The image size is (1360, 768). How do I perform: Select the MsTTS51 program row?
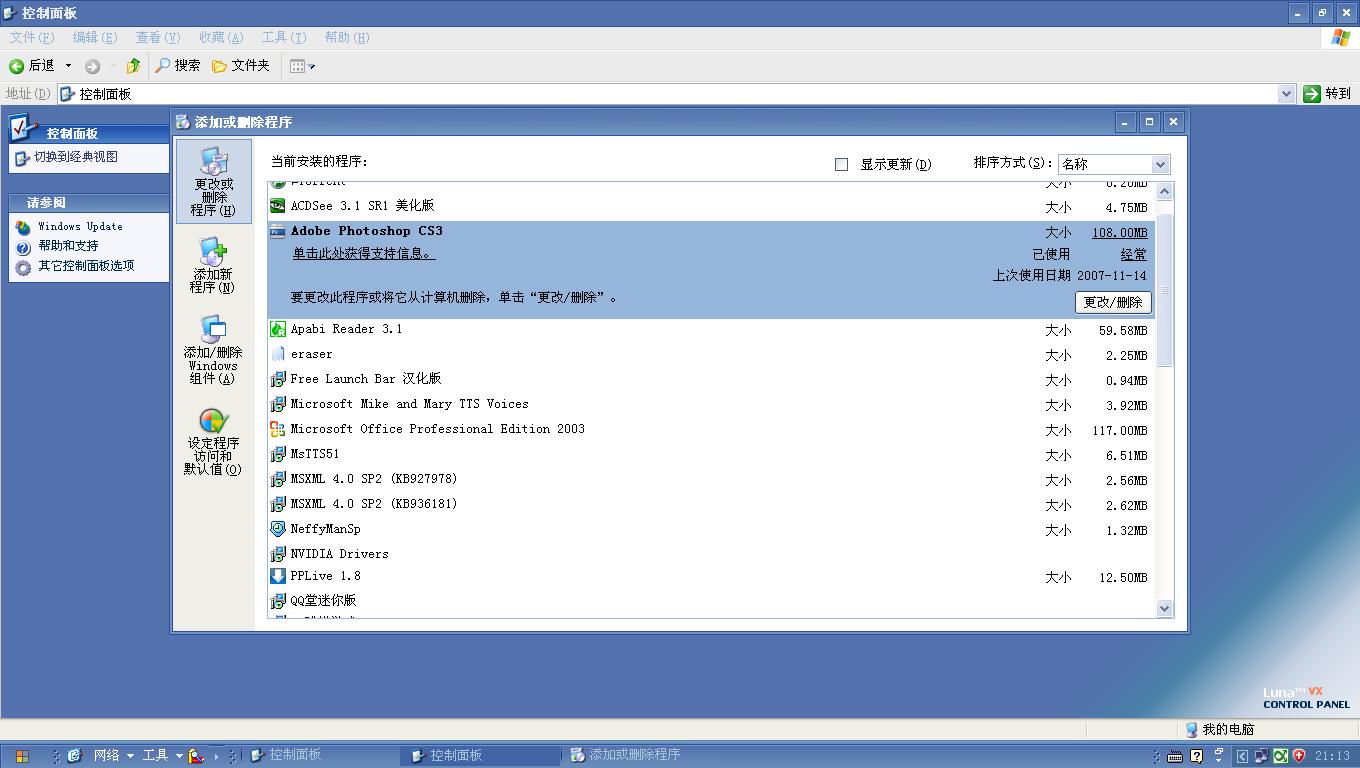click(710, 454)
